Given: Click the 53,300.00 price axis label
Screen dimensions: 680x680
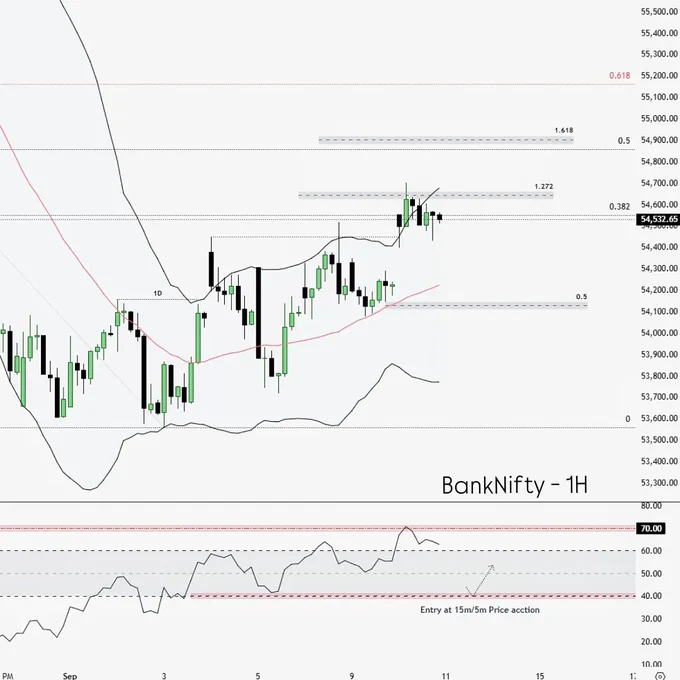Looking at the screenshot, I should click(x=659, y=483).
